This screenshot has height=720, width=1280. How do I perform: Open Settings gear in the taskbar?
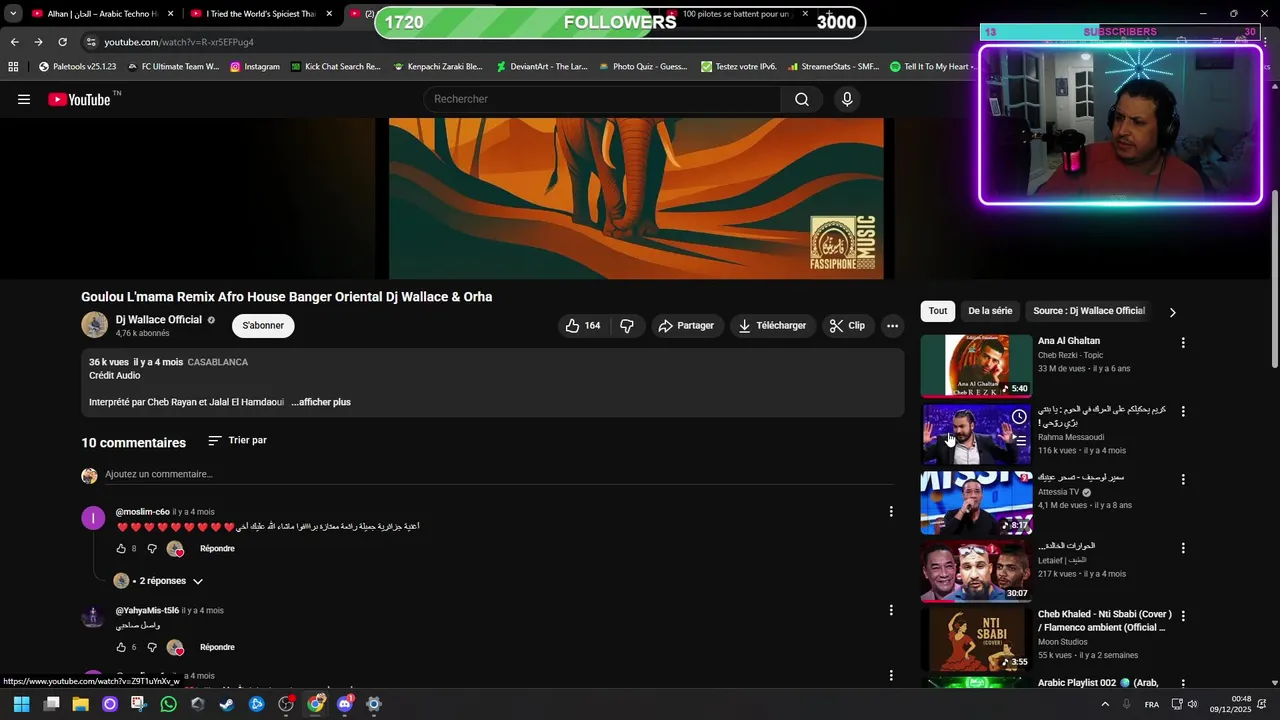click(374, 704)
